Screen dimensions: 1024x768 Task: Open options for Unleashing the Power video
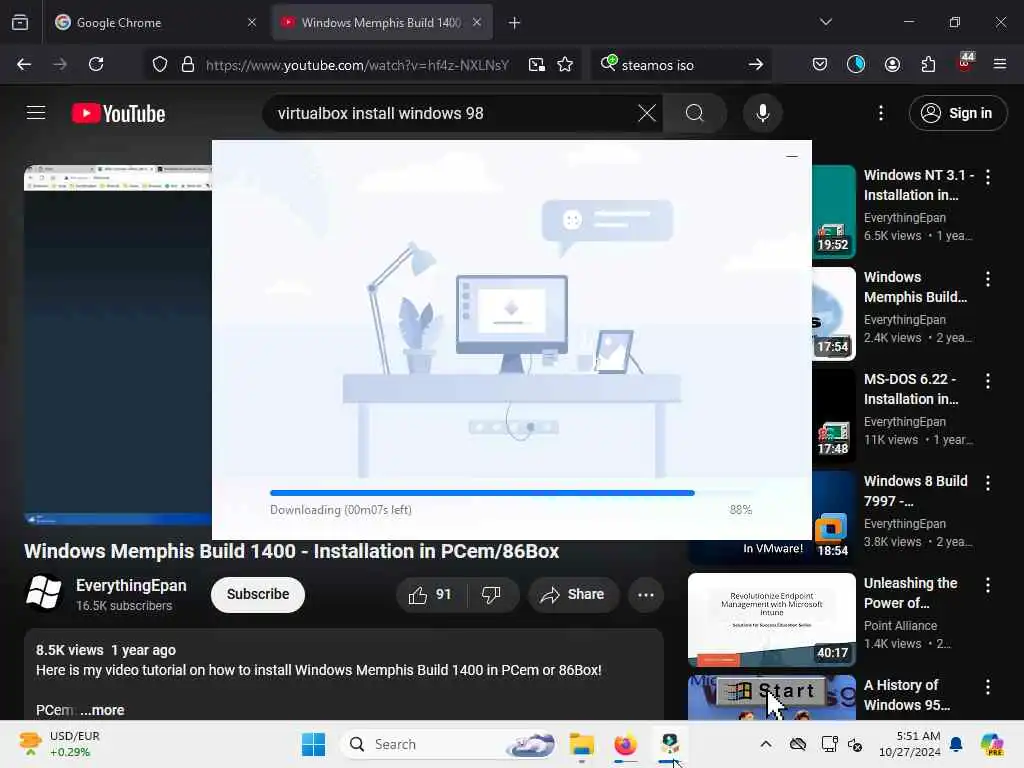[988, 585]
